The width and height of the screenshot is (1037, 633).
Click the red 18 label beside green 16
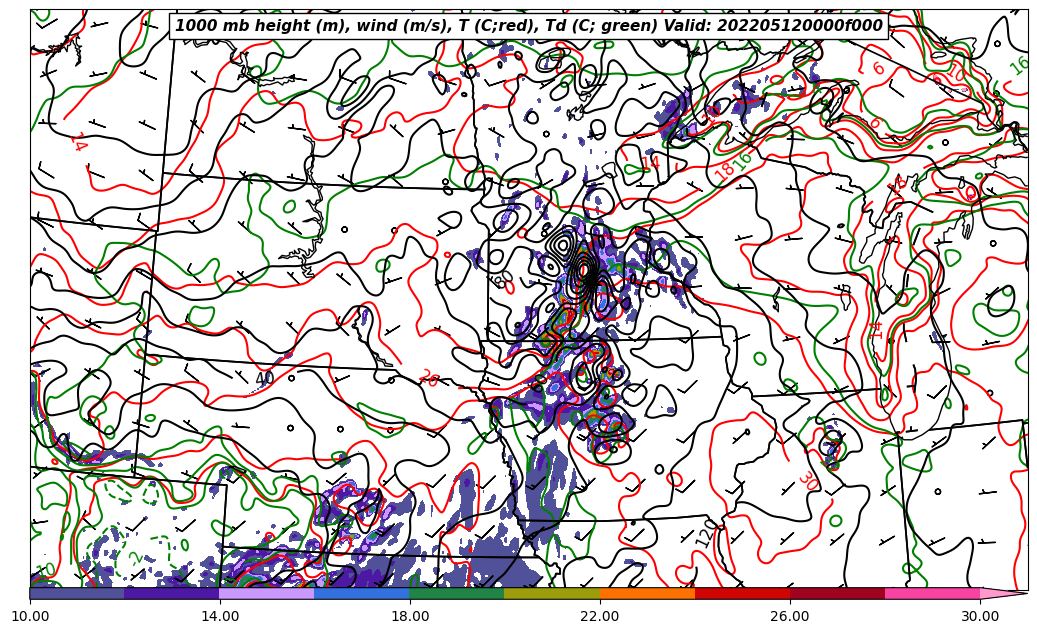tap(725, 171)
